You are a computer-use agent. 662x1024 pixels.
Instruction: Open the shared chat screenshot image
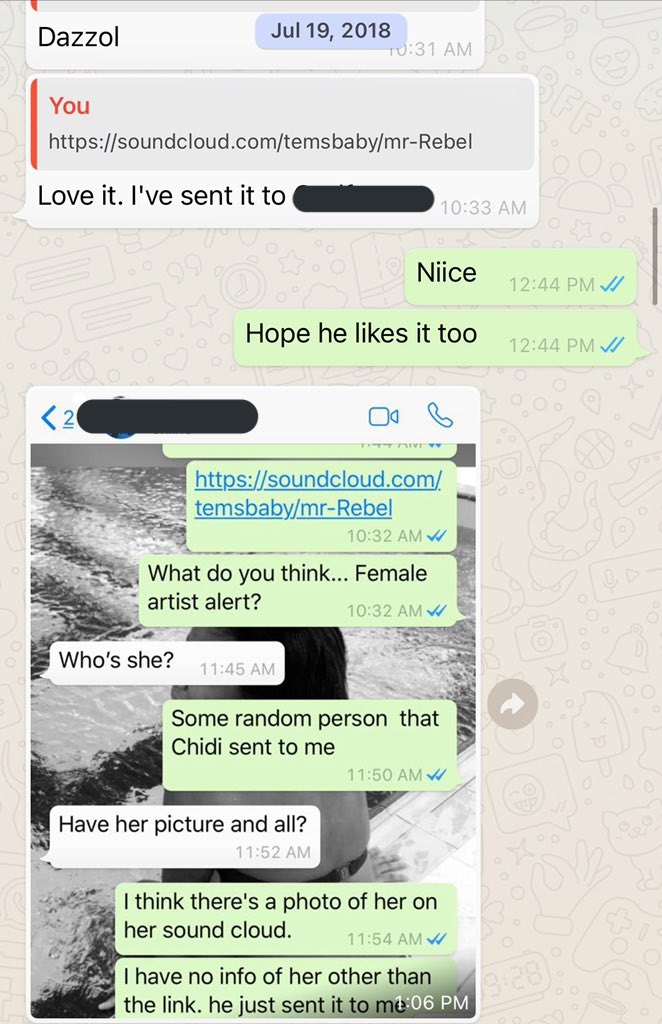point(253,702)
